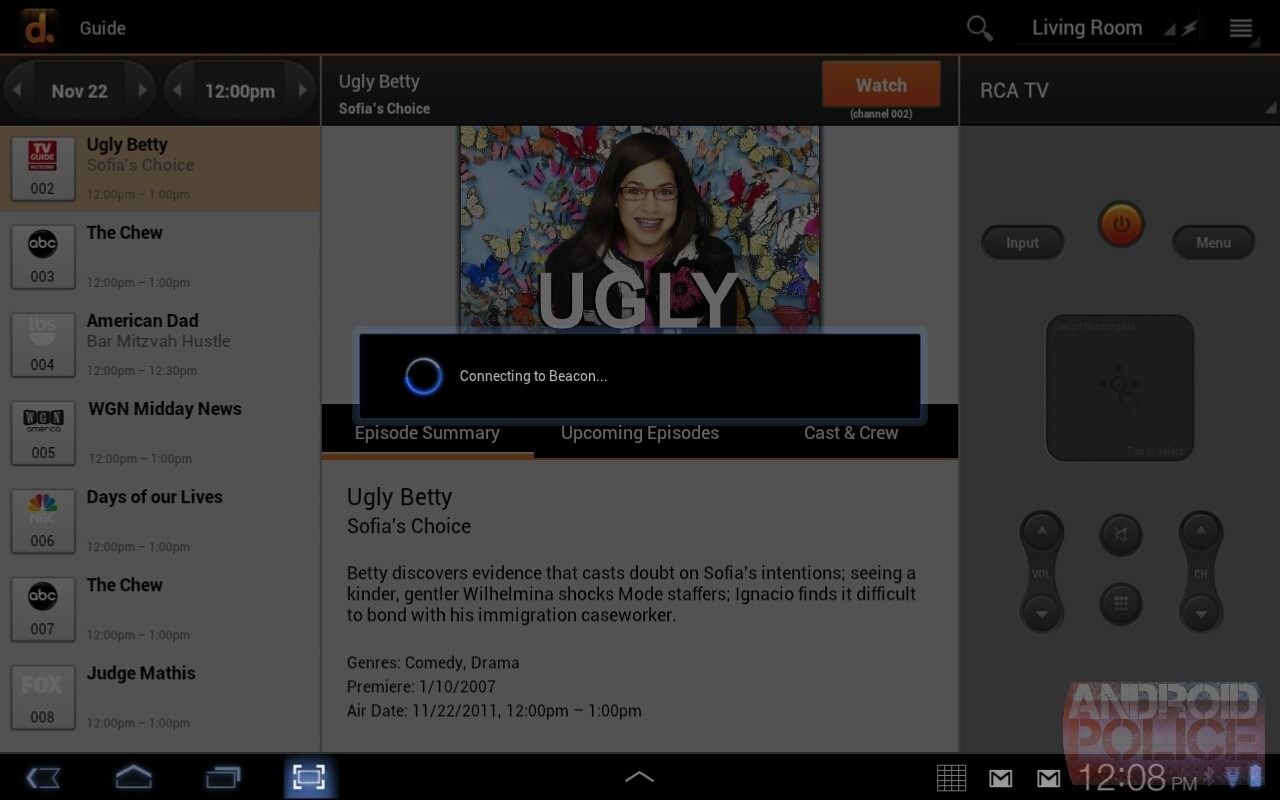
Task: Go to an earlier time via 12:00pm left arrow
Action: click(176, 90)
